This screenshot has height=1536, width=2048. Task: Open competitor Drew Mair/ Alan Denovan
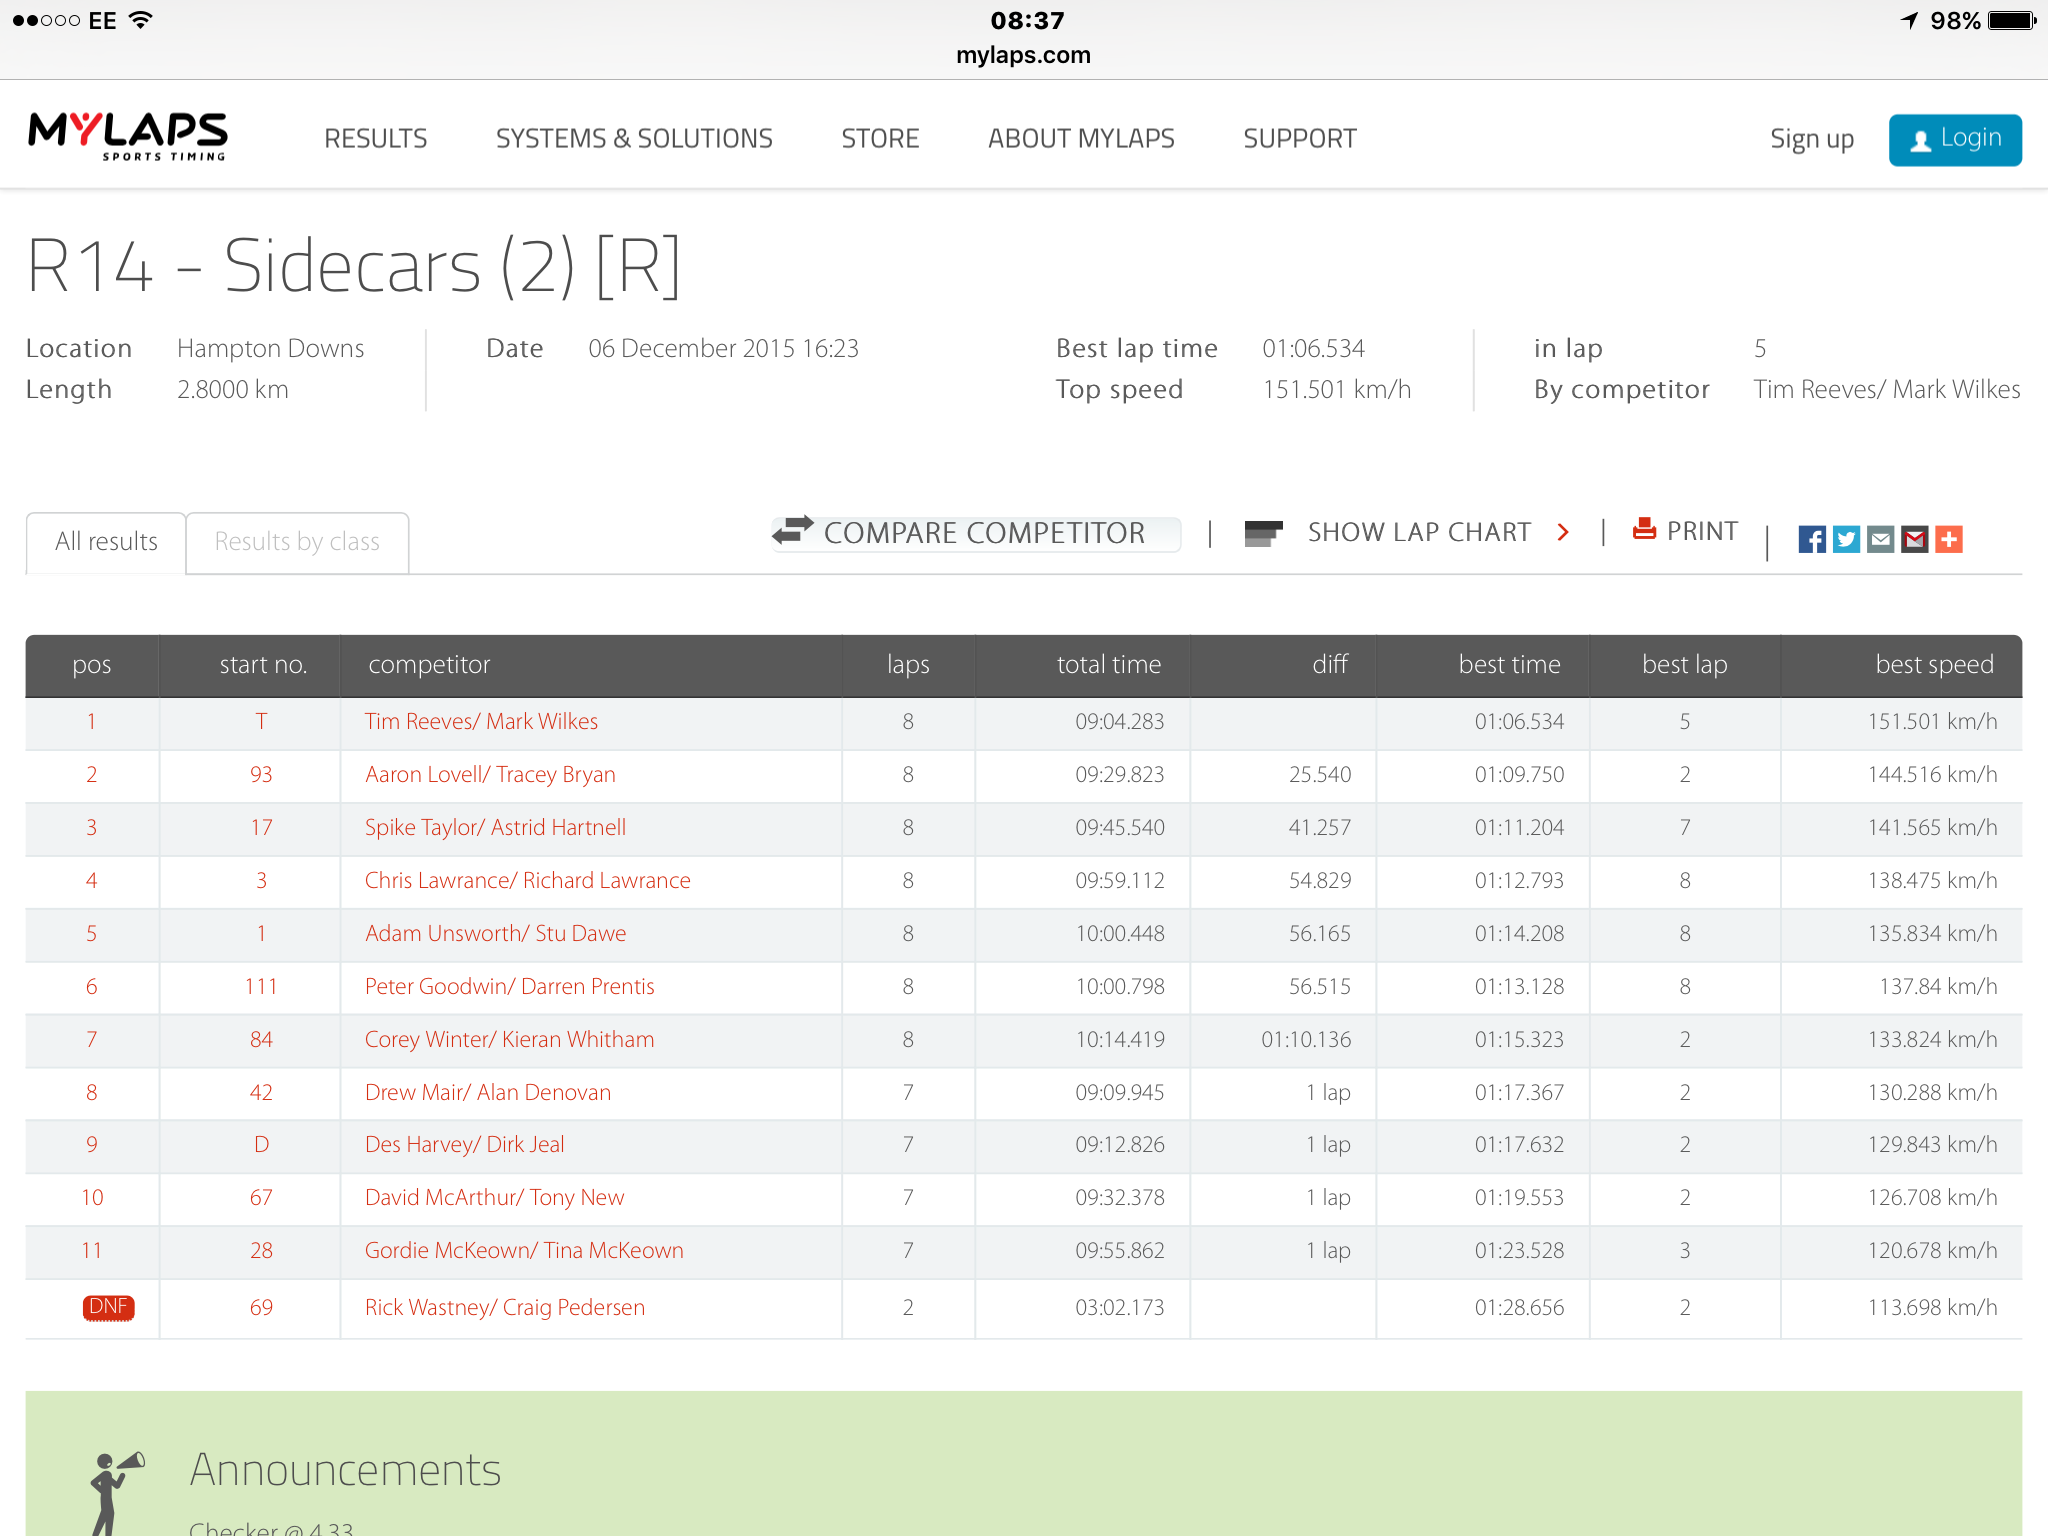(487, 1092)
